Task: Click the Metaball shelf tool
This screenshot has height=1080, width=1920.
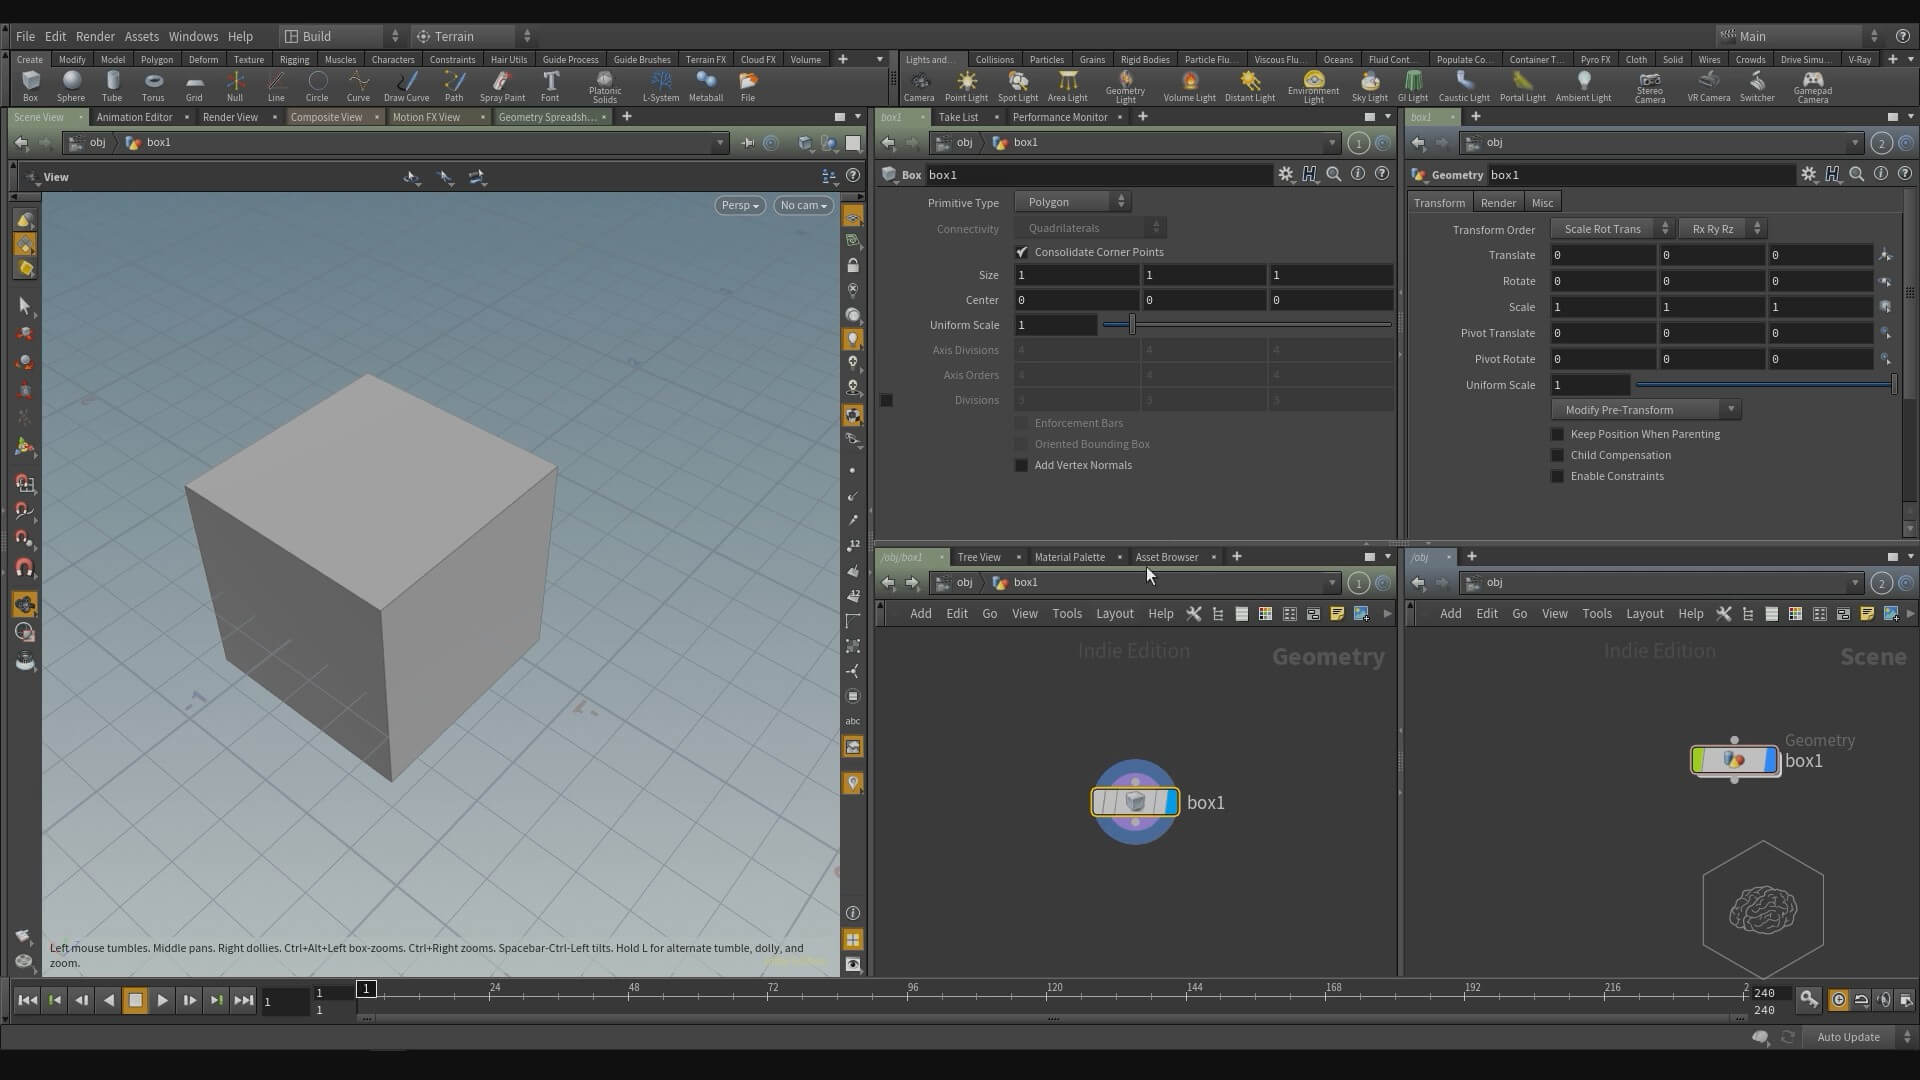Action: [x=705, y=82]
